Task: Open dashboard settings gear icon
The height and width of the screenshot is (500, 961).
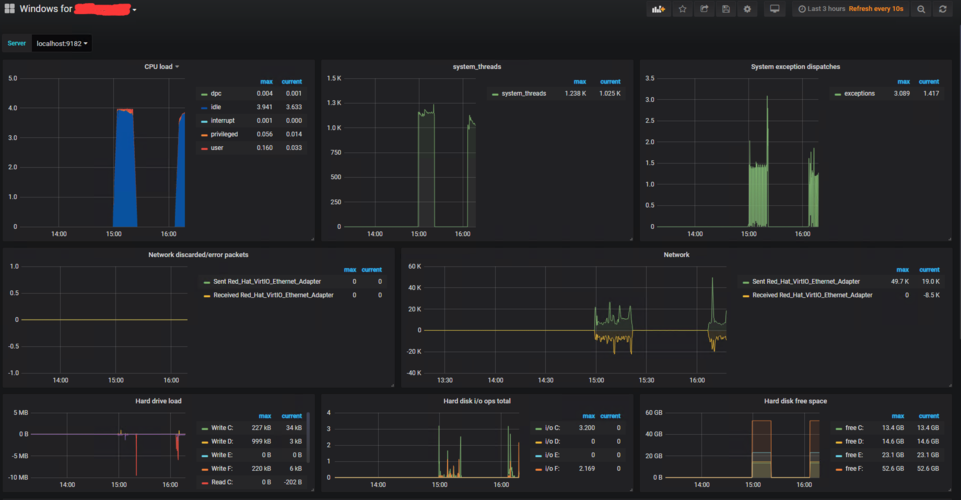Action: (x=747, y=9)
